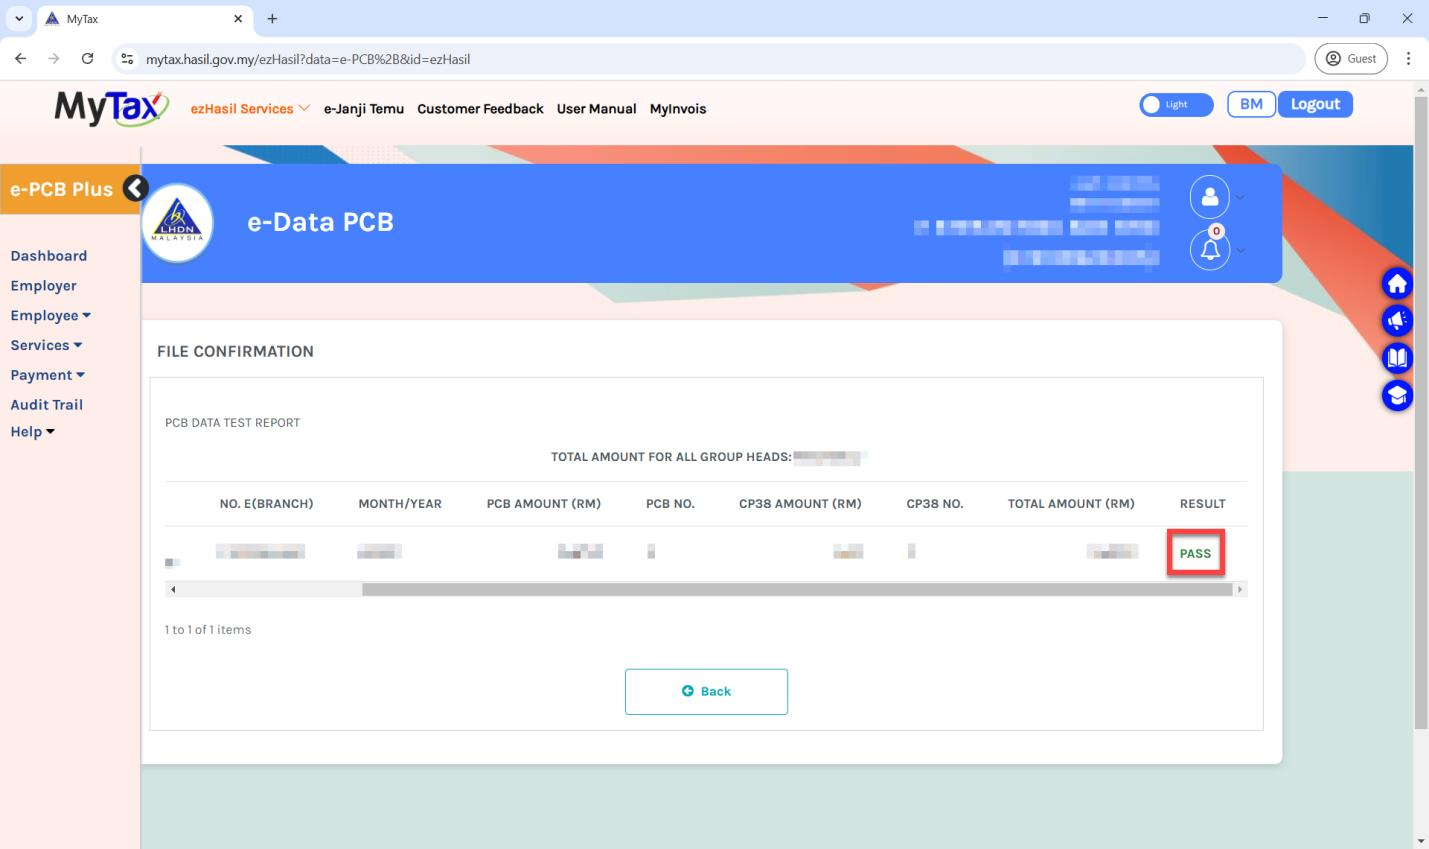
Task: Expand the Services sidebar menu
Action: coord(46,345)
